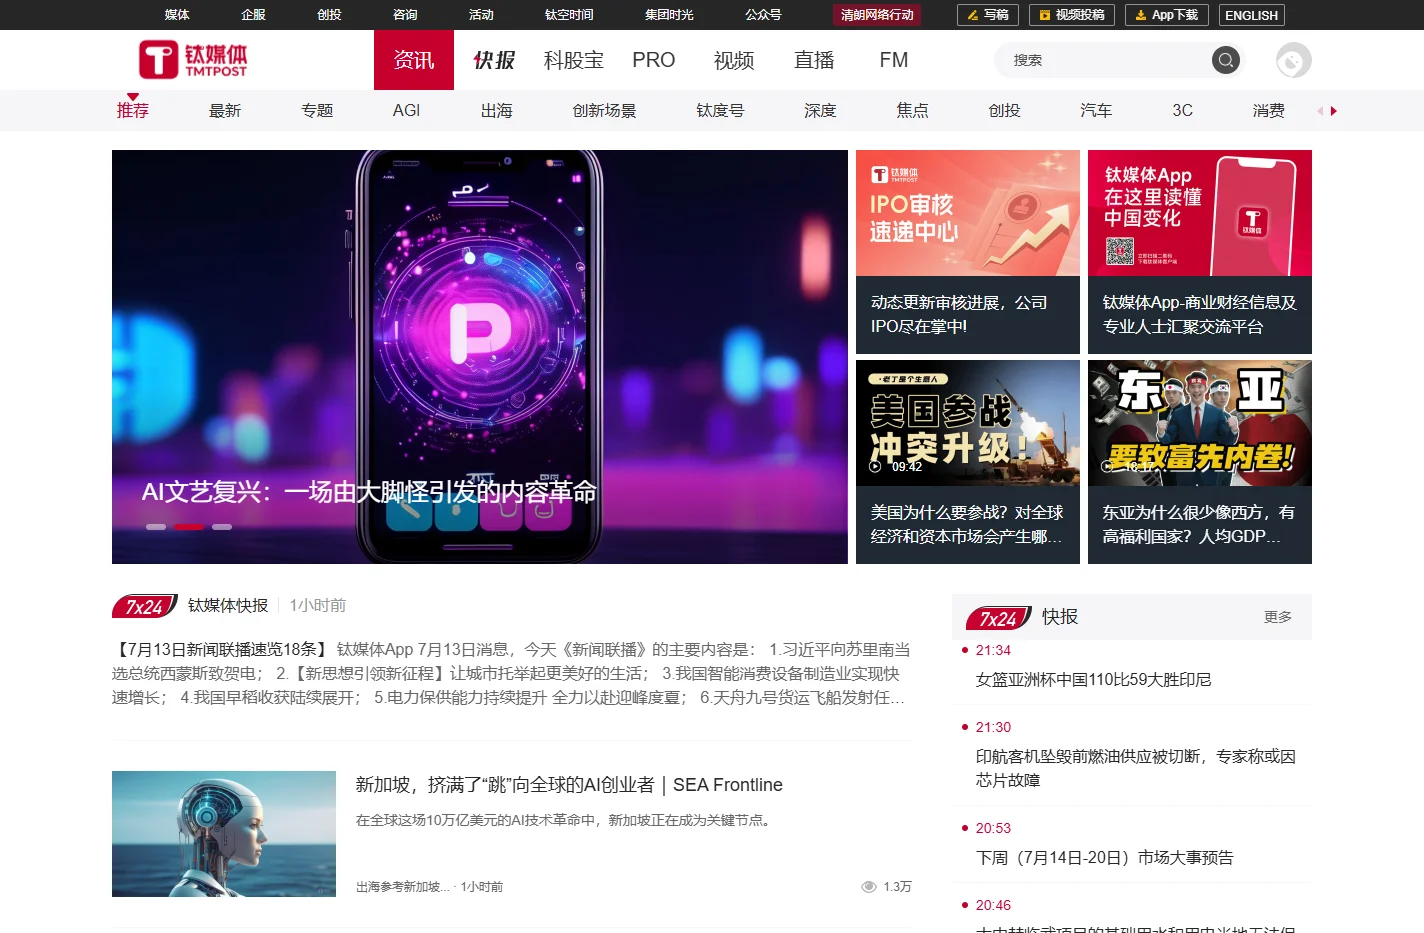The width and height of the screenshot is (1424, 933).
Task: Open the AI文艺复兴 carousel headline
Action: point(369,492)
